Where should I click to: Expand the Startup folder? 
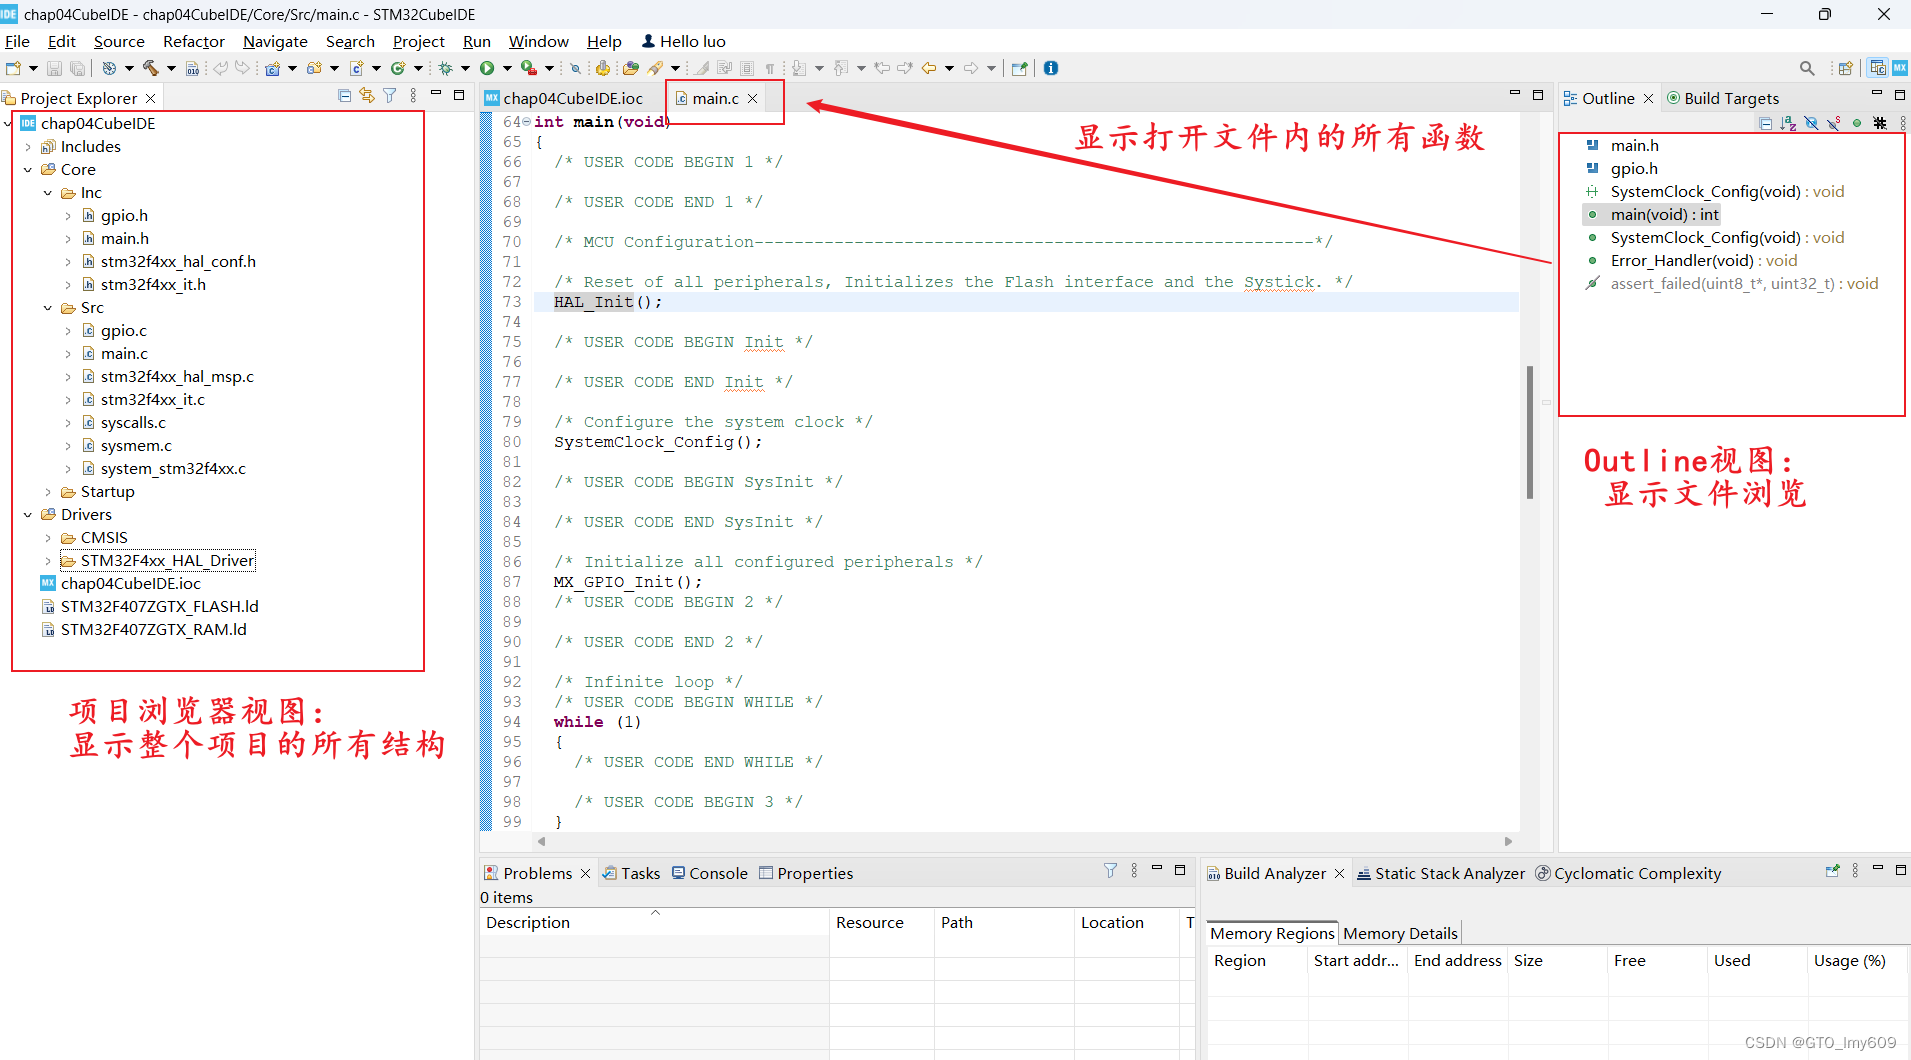[x=47, y=491]
